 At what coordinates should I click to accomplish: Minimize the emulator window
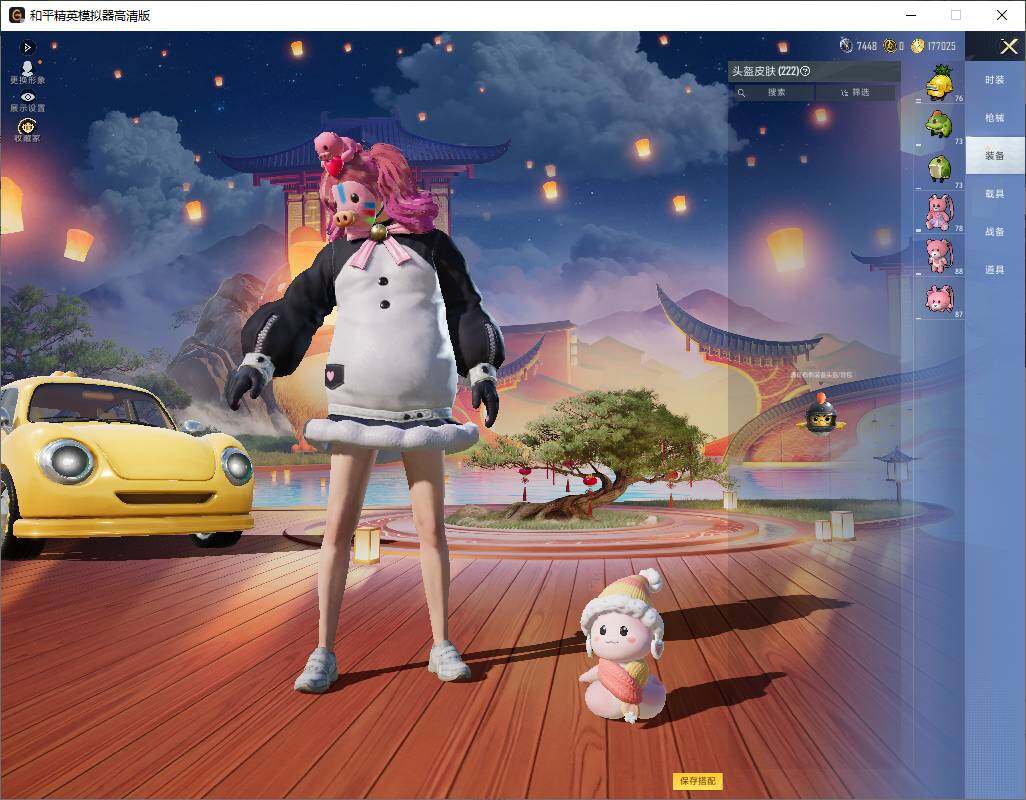tap(911, 15)
